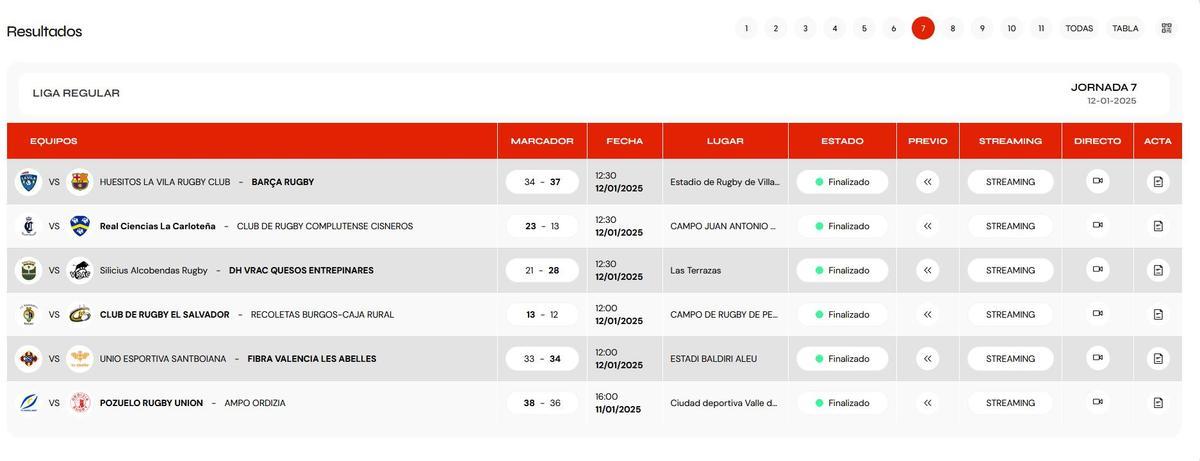1200x461 pixels.
Task: Click Finalizado status of Silicius Alcobendas match
Action: pos(842,270)
